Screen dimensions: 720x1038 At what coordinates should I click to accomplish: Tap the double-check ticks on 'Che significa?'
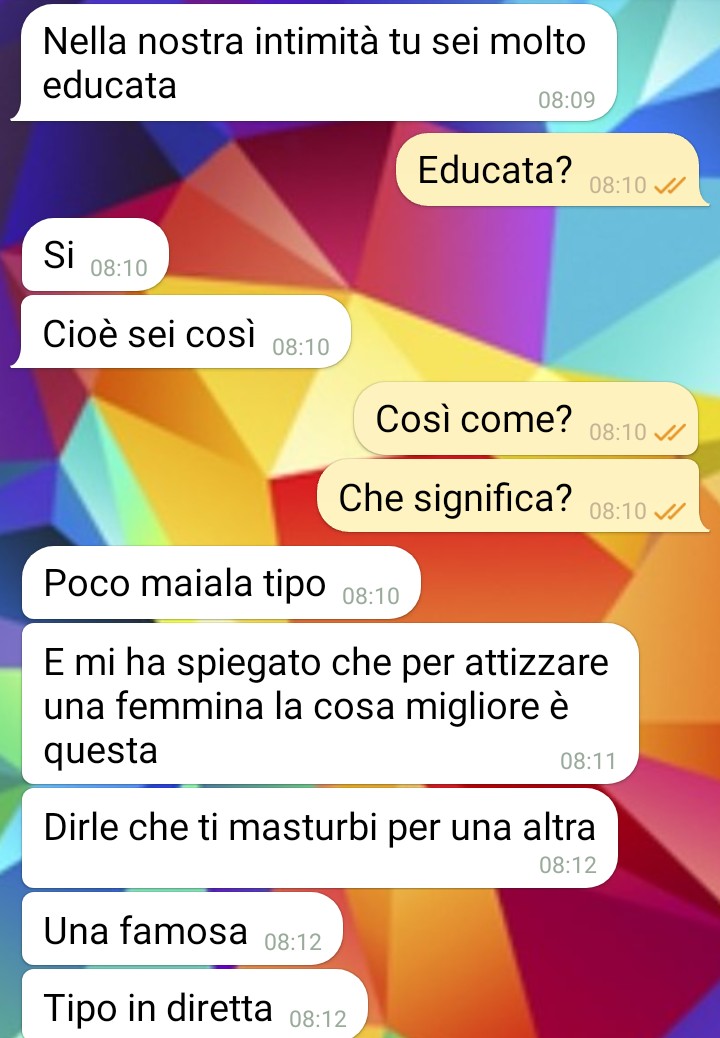point(670,512)
